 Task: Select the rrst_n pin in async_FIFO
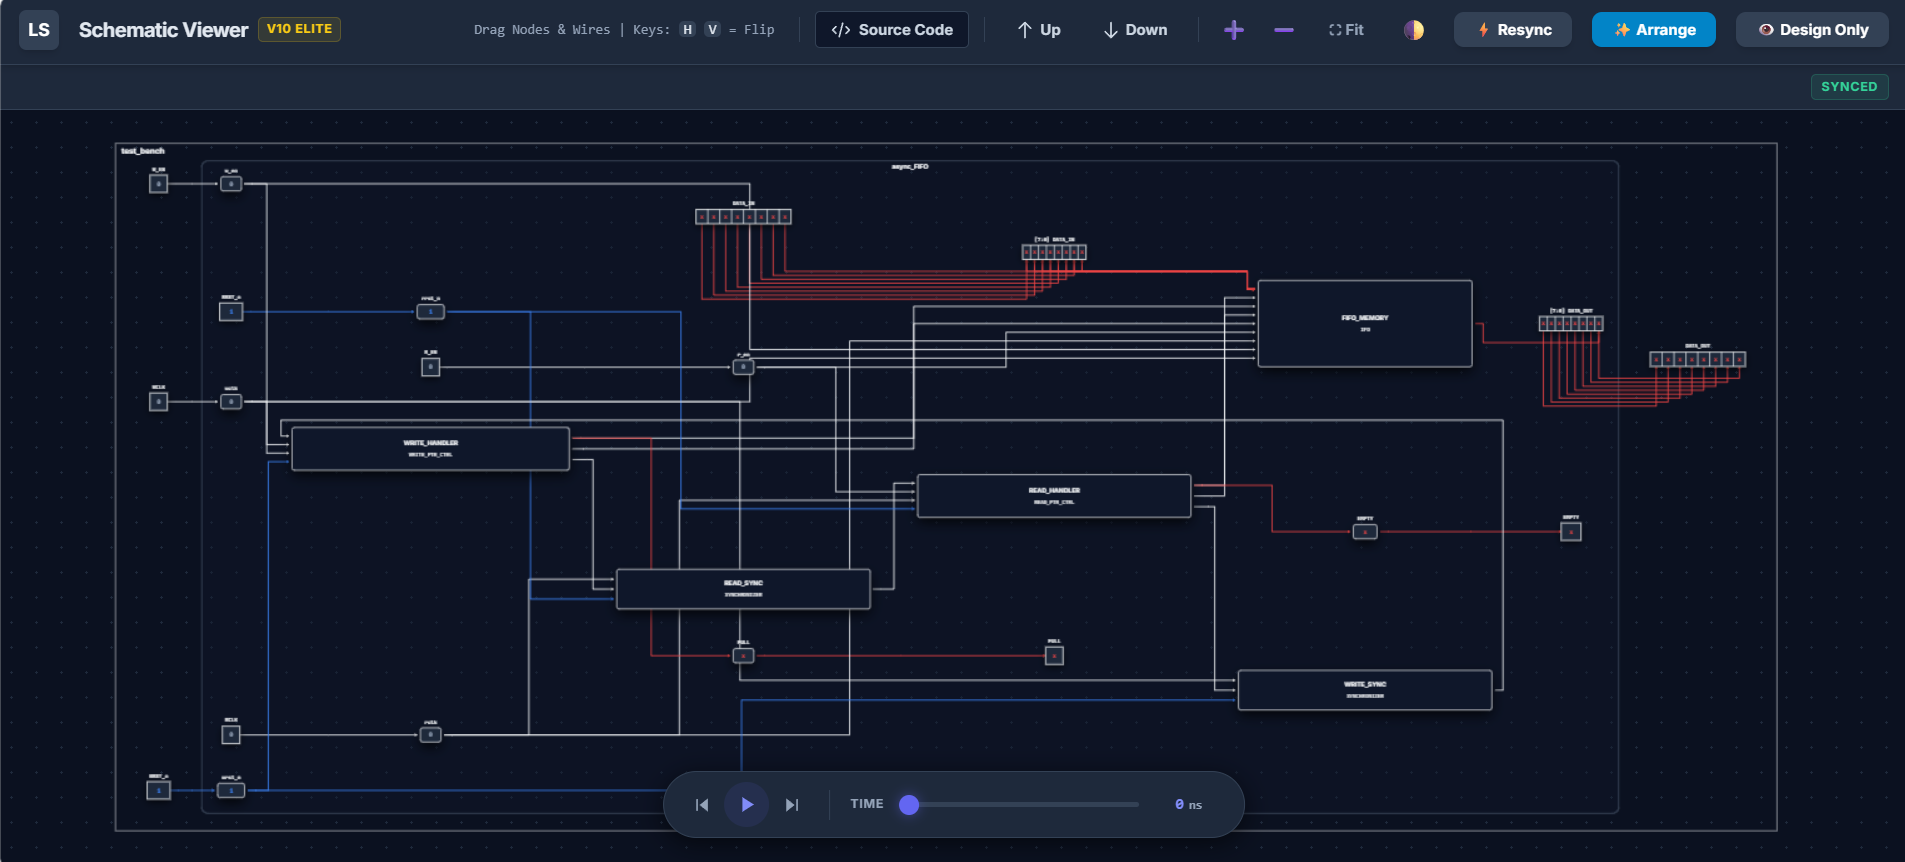[x=231, y=790]
